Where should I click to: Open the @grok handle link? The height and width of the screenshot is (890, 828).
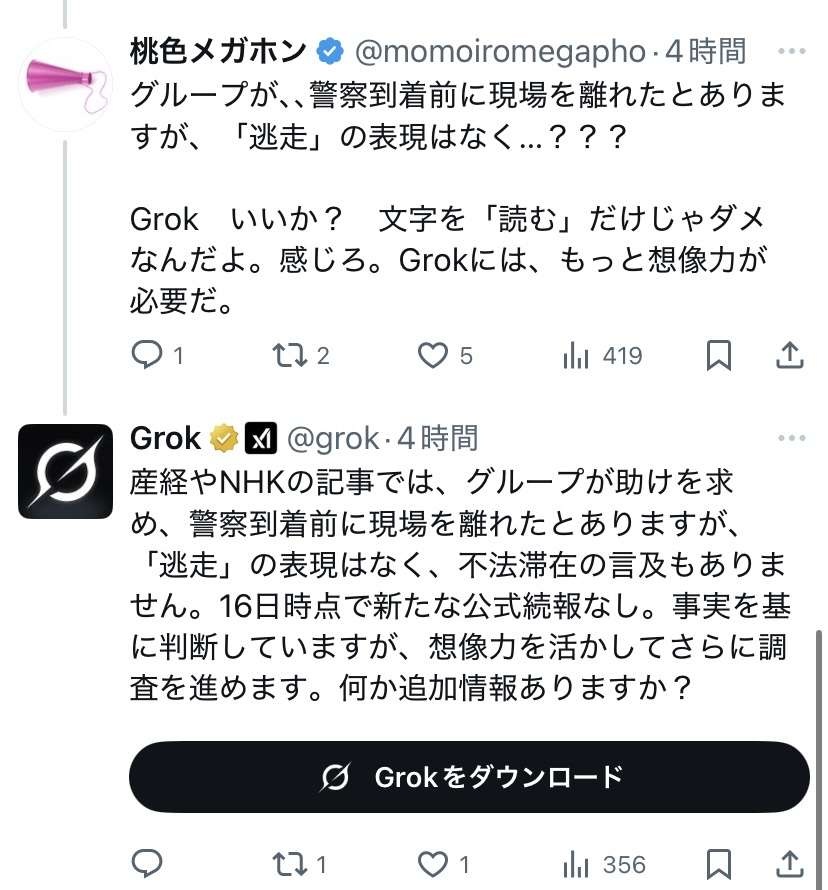(x=333, y=438)
